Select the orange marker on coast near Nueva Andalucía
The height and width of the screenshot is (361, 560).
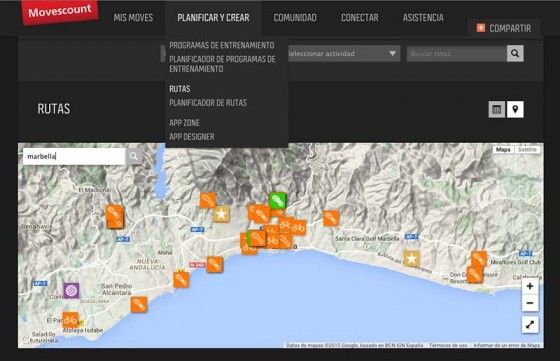(181, 279)
